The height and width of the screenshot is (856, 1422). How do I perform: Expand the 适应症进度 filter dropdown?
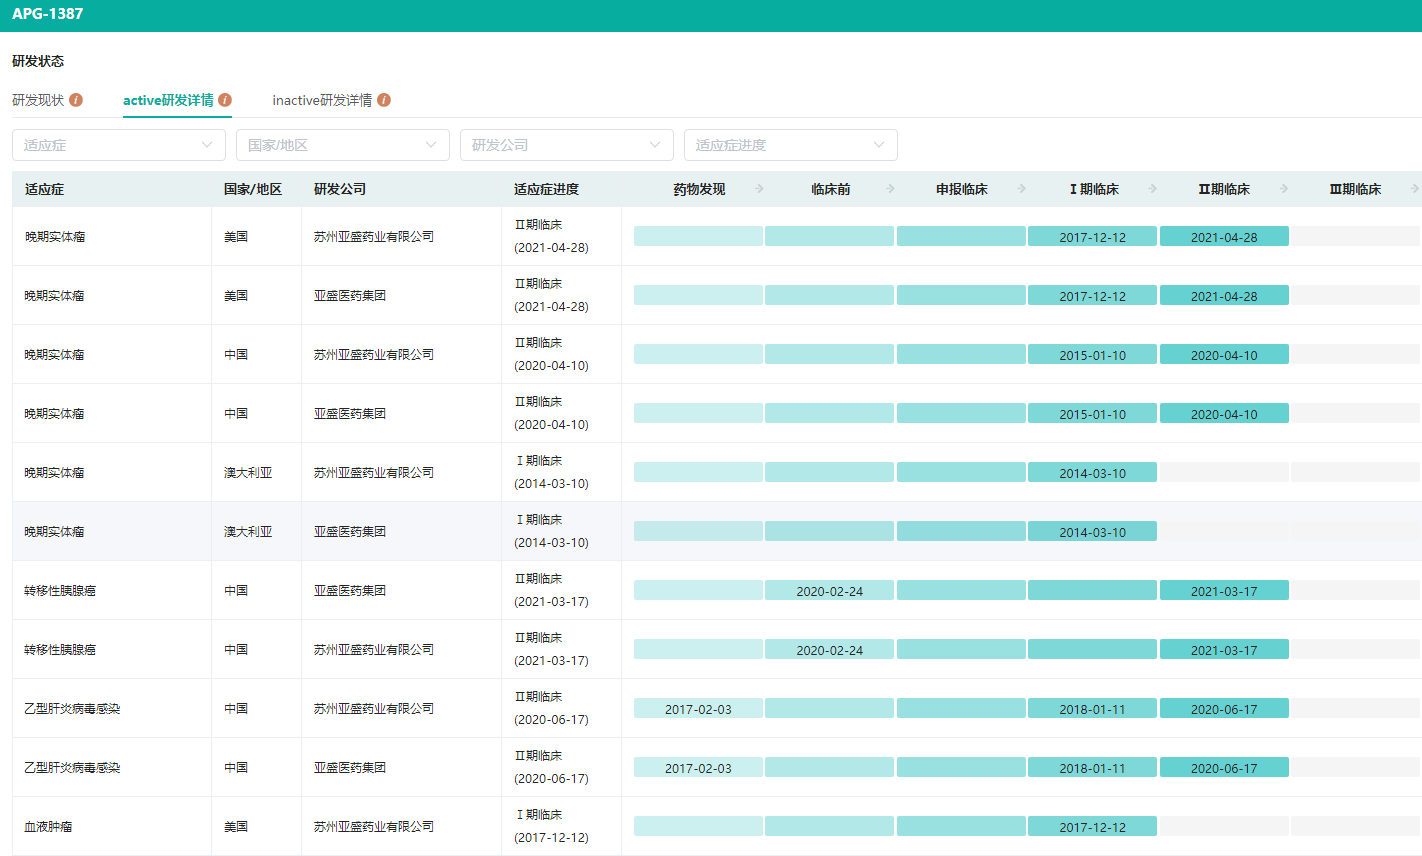790,145
